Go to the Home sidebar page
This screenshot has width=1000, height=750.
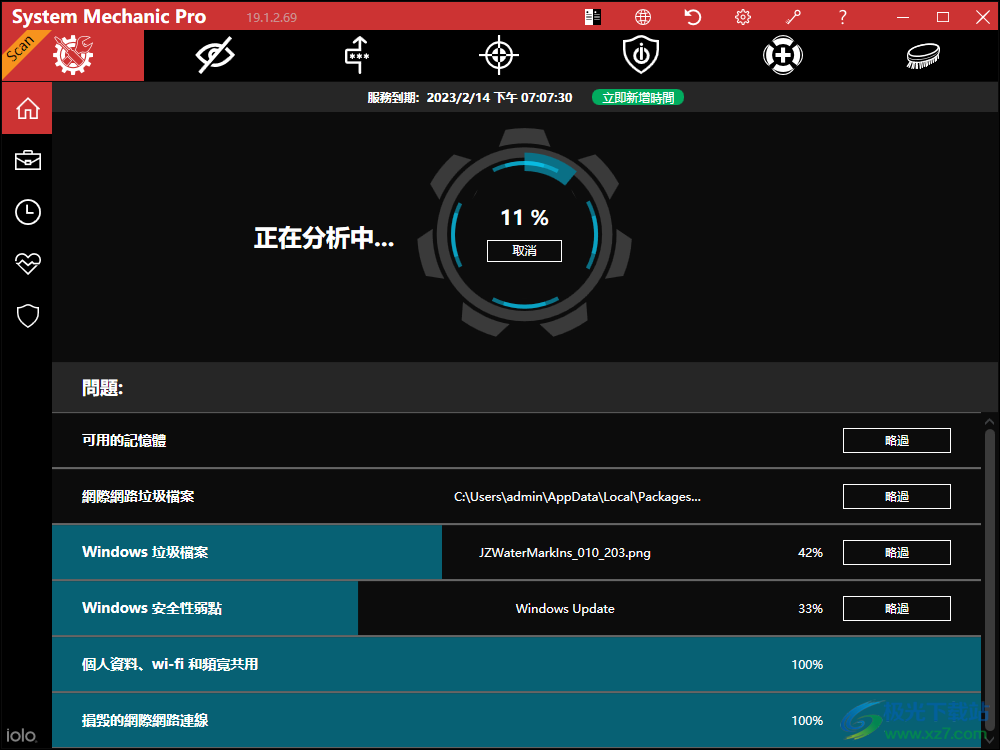tap(27, 108)
